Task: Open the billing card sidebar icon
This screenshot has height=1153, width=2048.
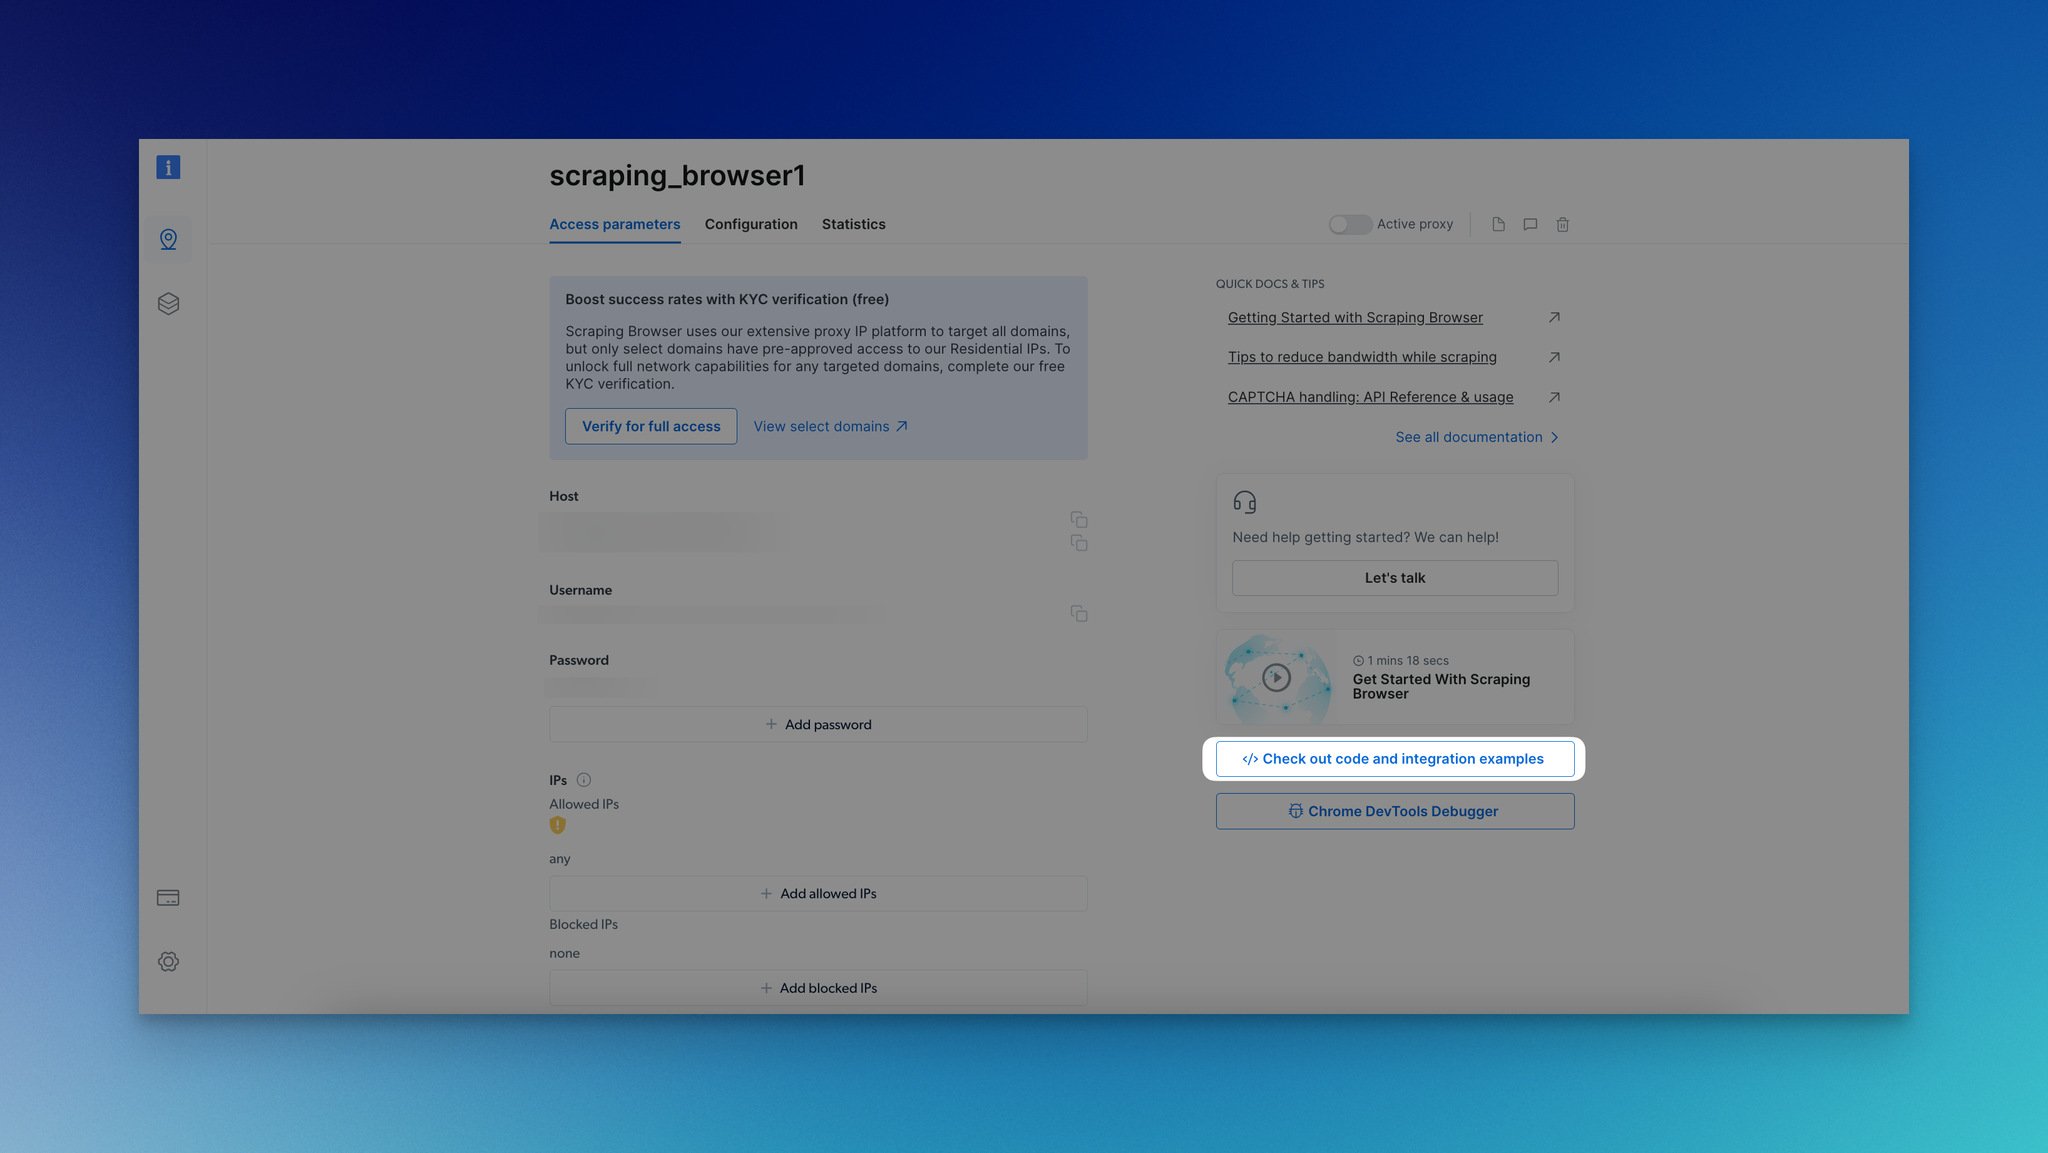Action: click(168, 898)
